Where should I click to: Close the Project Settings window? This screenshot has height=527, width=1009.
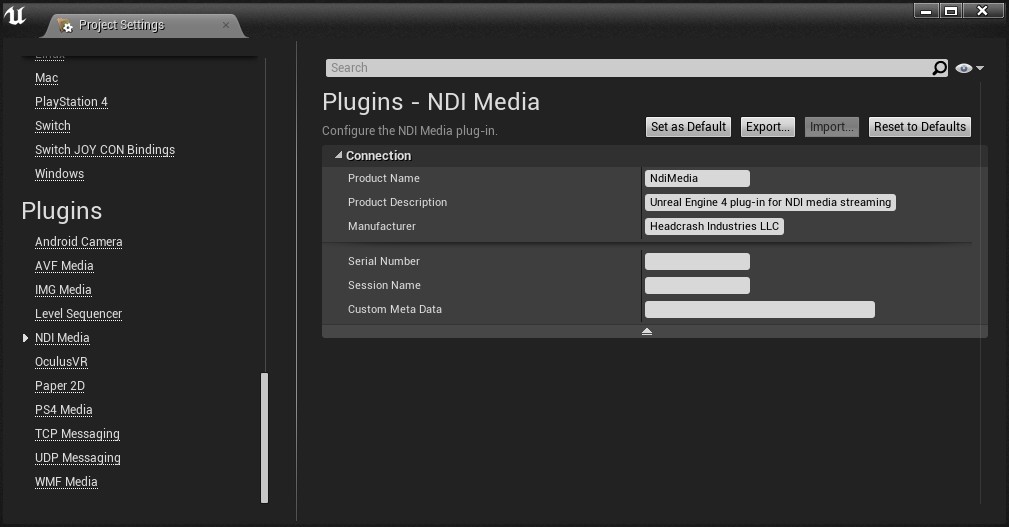[x=983, y=11]
